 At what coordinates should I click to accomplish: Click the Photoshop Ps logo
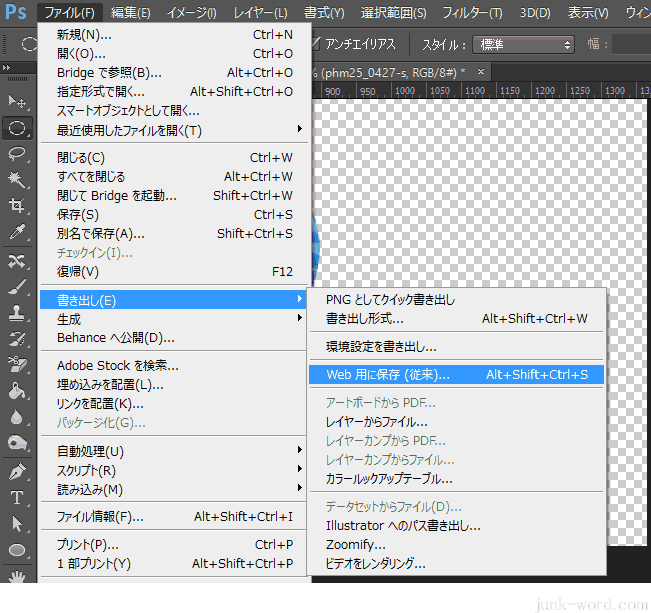pyautogui.click(x=16, y=12)
